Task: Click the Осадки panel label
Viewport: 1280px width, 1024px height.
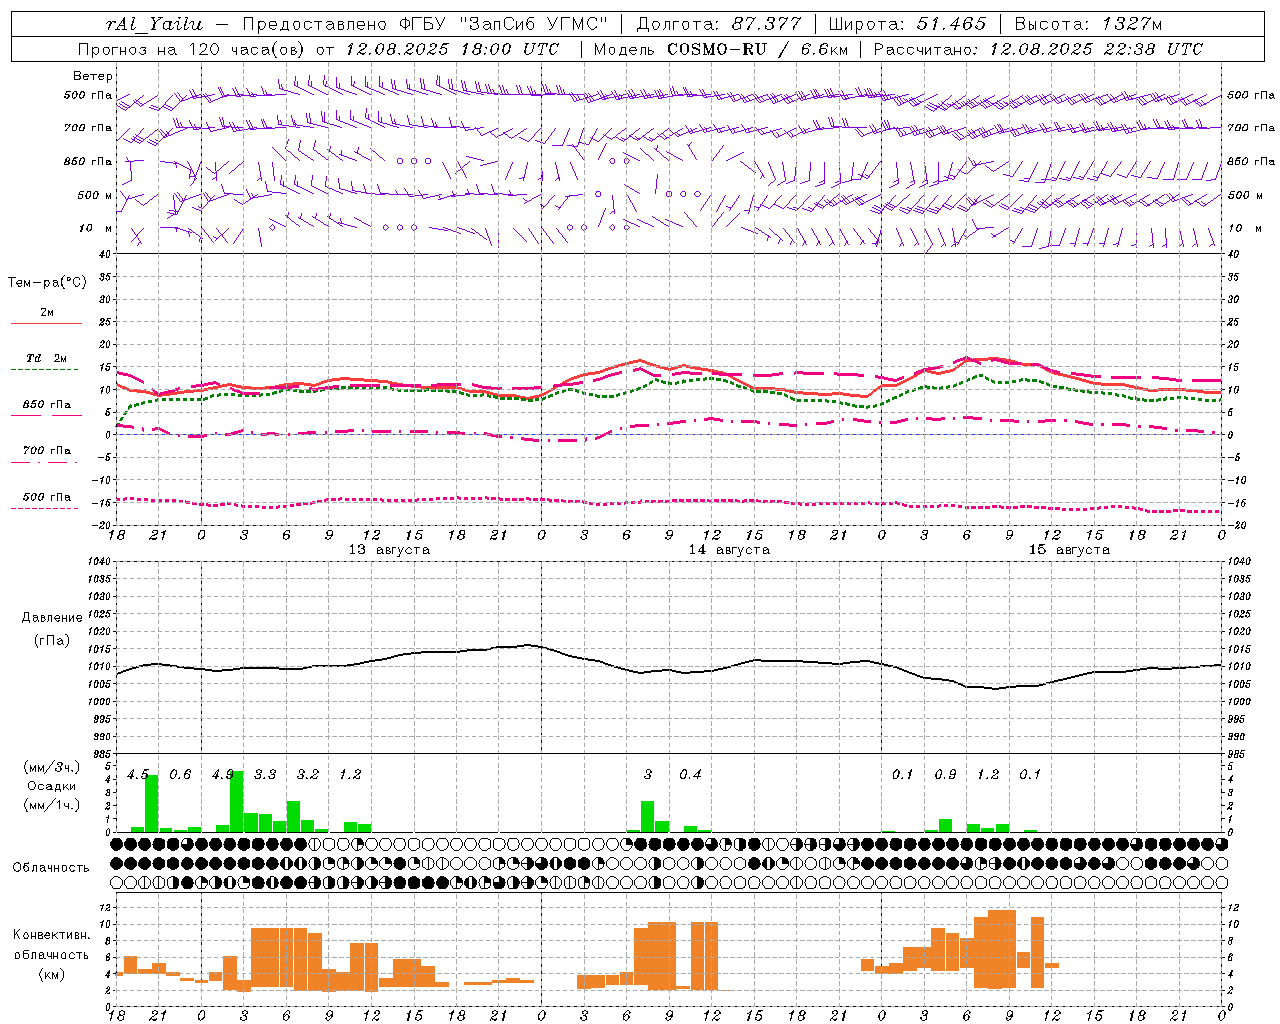Action: tap(51, 786)
